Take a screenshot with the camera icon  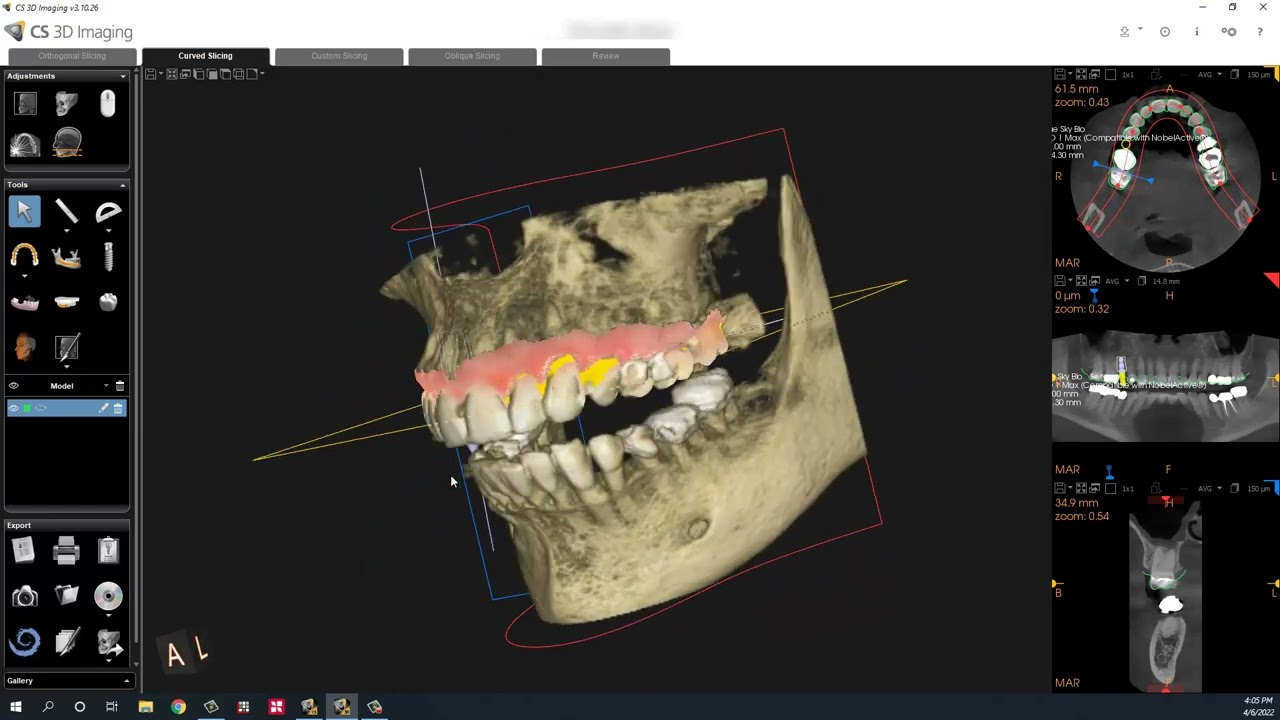[24, 596]
